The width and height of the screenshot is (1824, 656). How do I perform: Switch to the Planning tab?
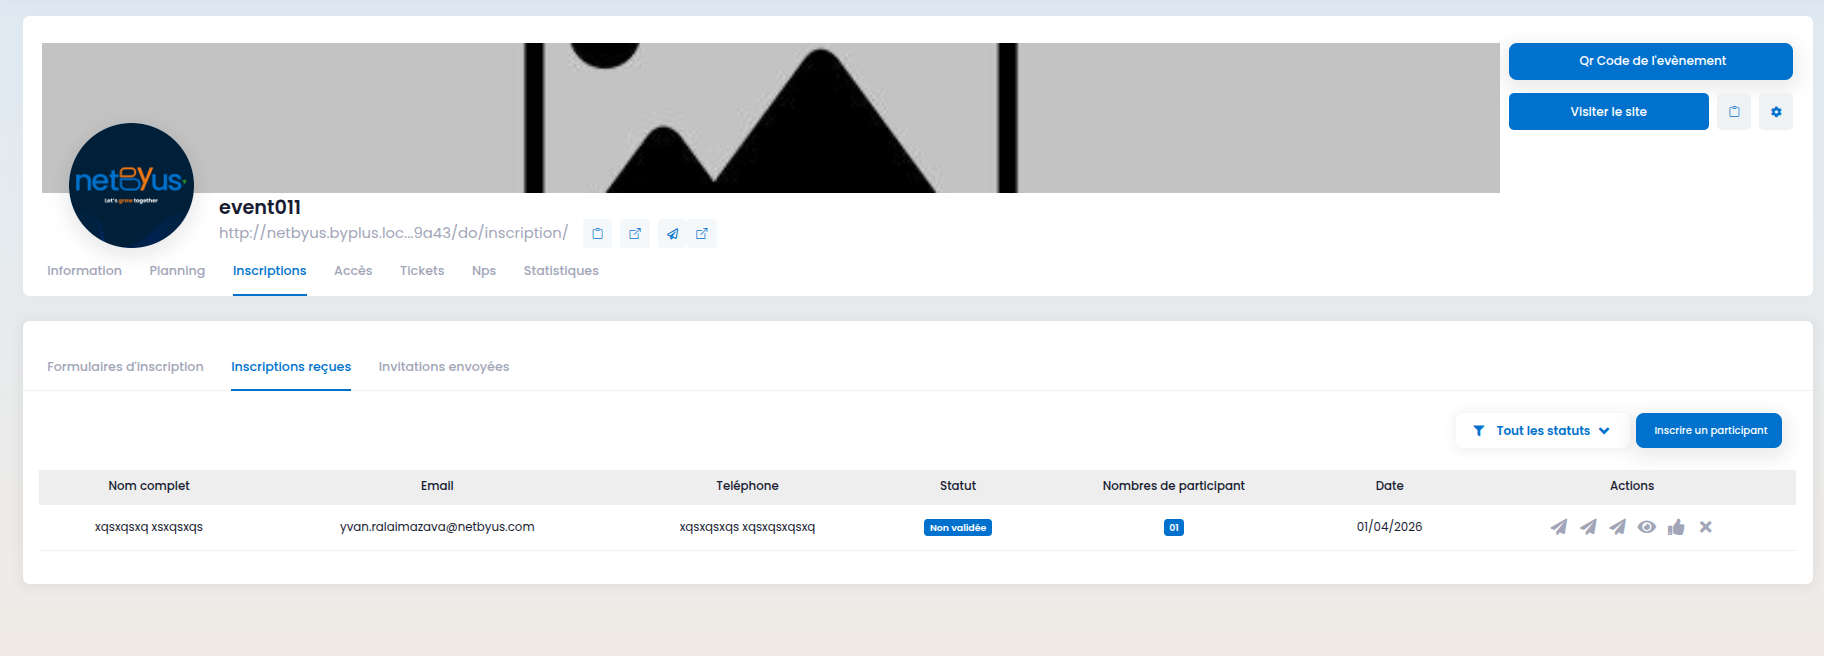pos(177,271)
